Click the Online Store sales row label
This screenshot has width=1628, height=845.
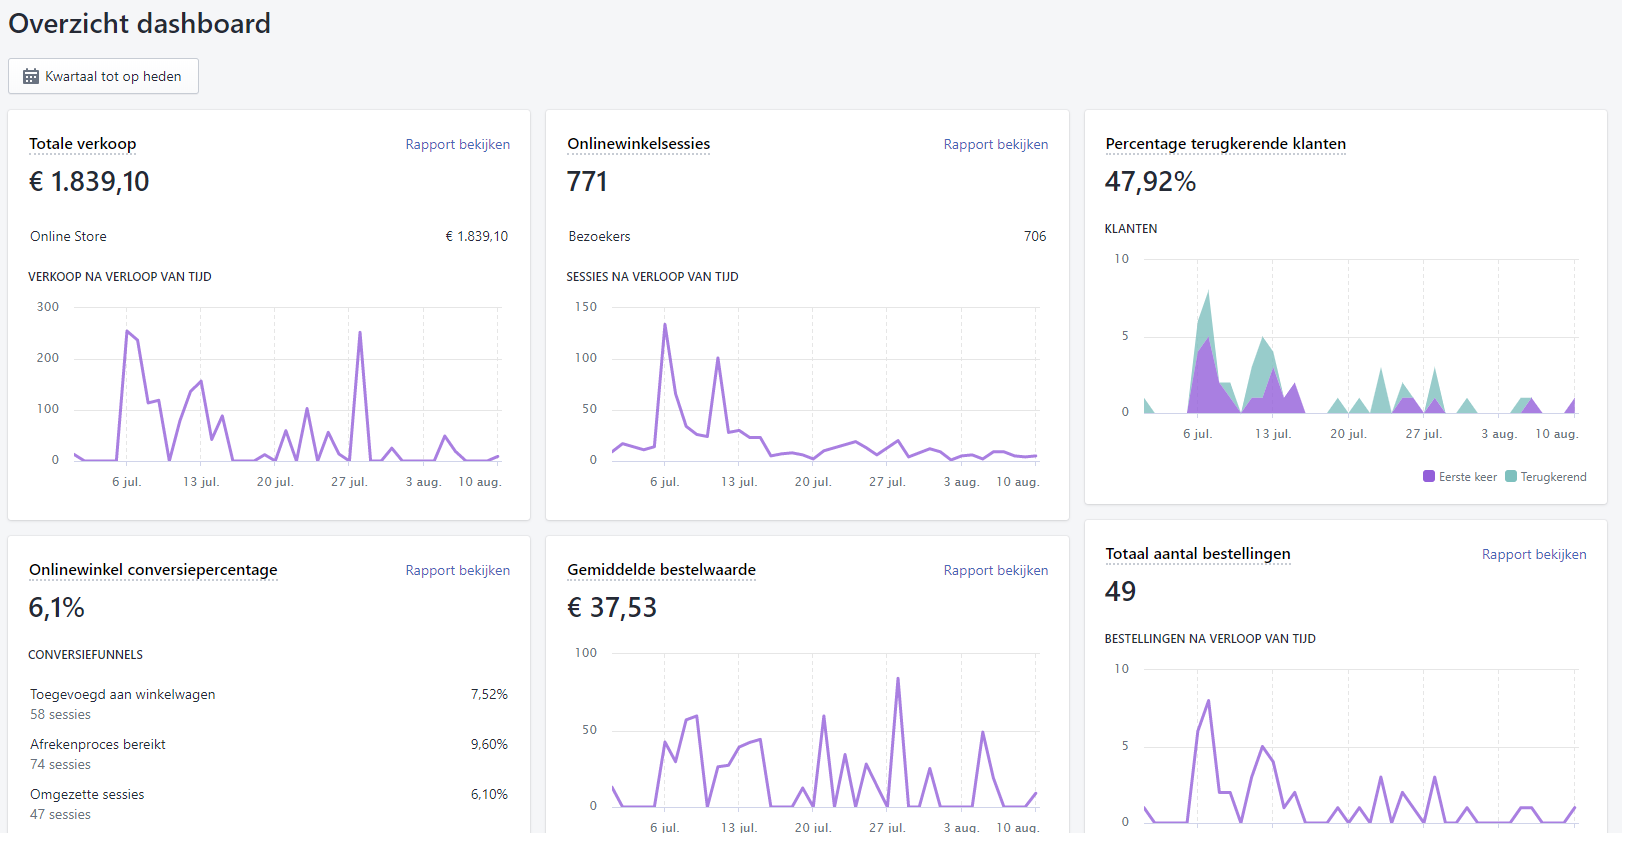tap(68, 237)
